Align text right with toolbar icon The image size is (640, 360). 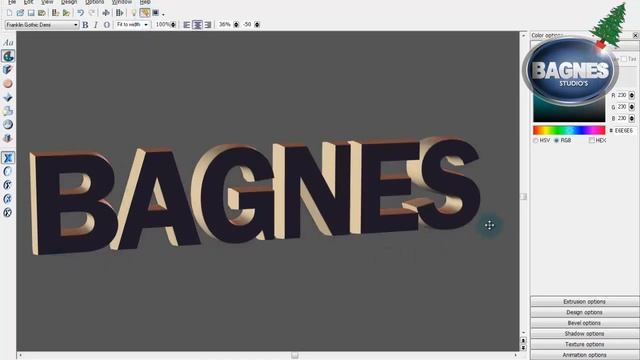pos(208,25)
